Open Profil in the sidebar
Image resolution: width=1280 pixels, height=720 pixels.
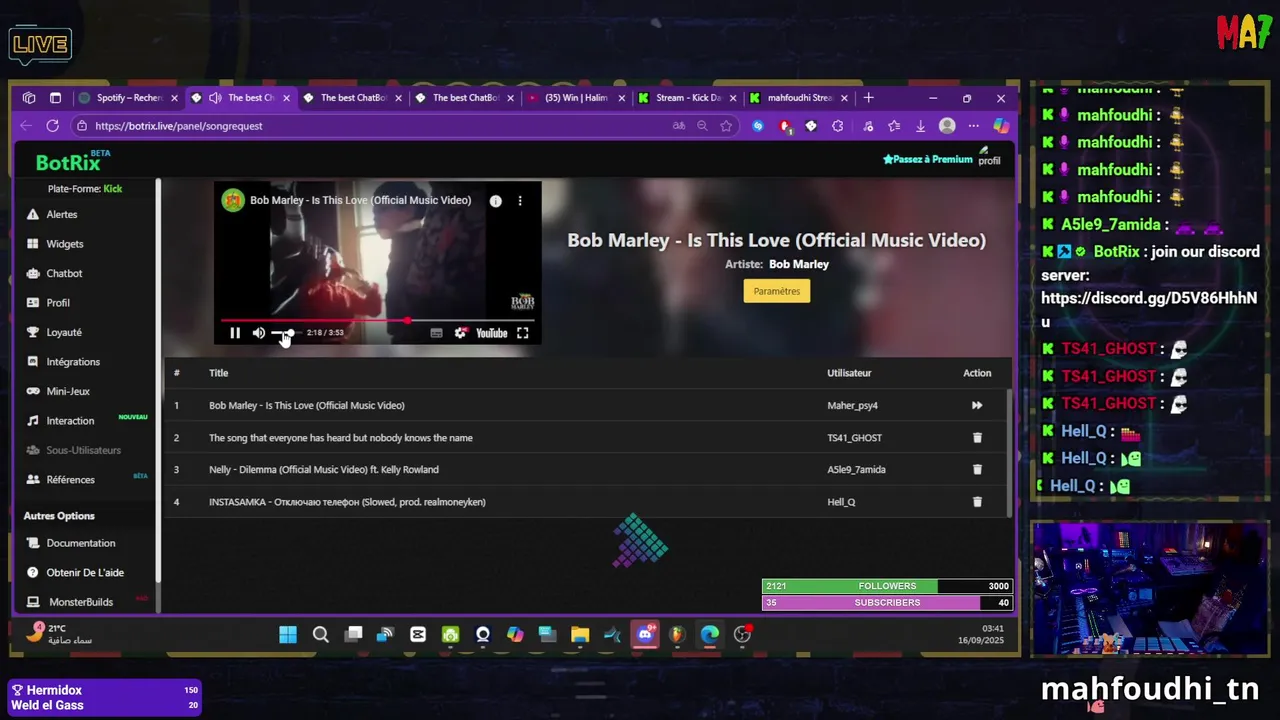coord(58,303)
